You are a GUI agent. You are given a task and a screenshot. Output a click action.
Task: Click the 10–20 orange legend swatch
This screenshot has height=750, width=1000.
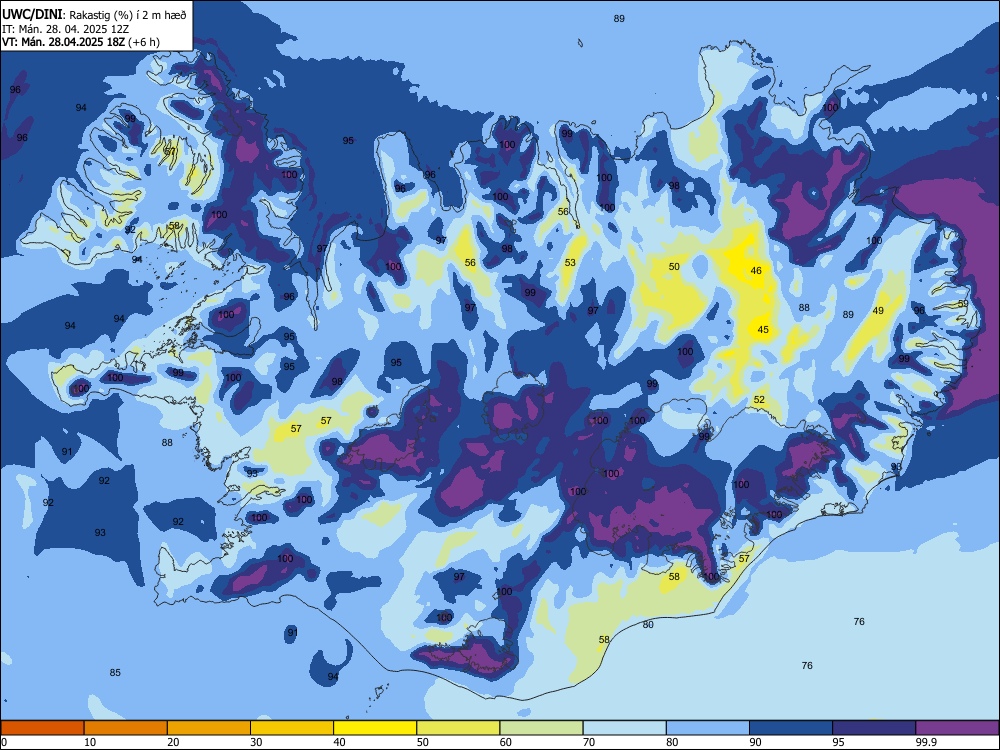[126, 728]
